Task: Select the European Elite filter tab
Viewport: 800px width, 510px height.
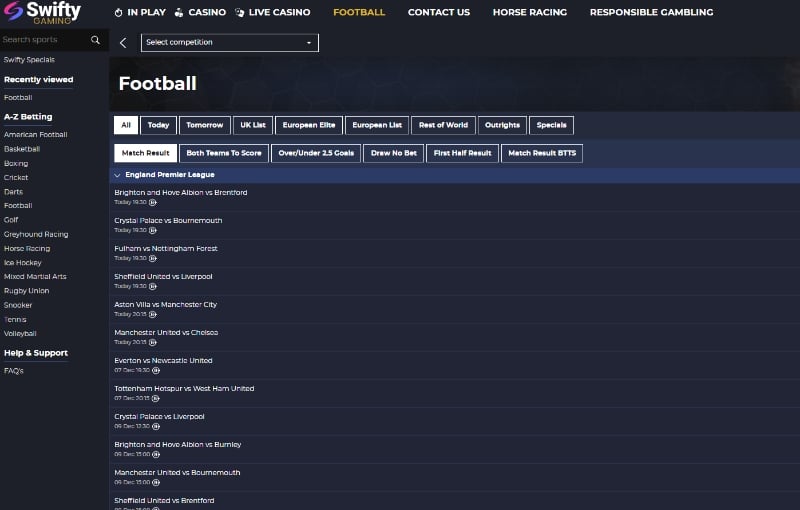Action: click(309, 125)
